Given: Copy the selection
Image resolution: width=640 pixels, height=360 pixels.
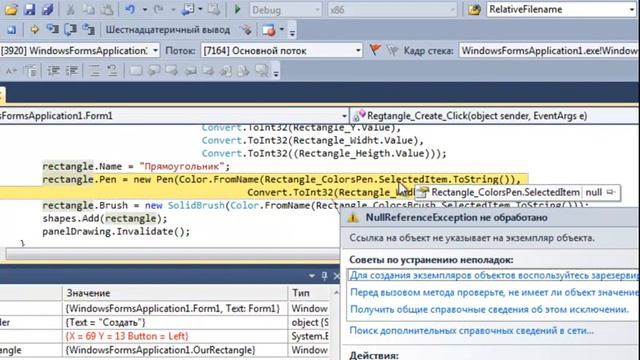Looking at the screenshot, I should [x=89, y=9].
